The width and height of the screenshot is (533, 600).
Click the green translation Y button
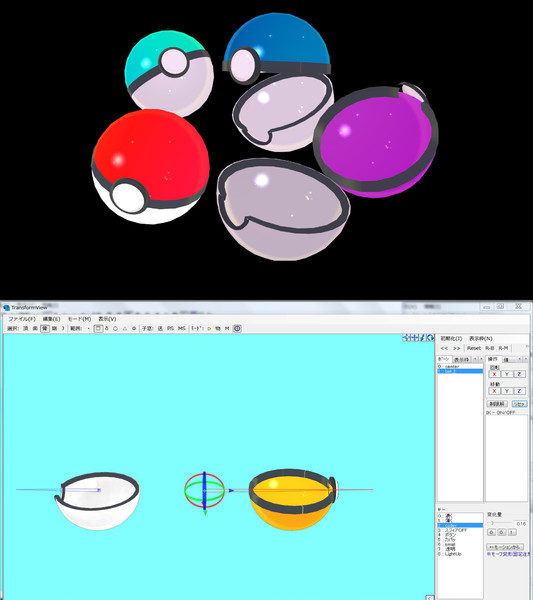[x=507, y=391]
